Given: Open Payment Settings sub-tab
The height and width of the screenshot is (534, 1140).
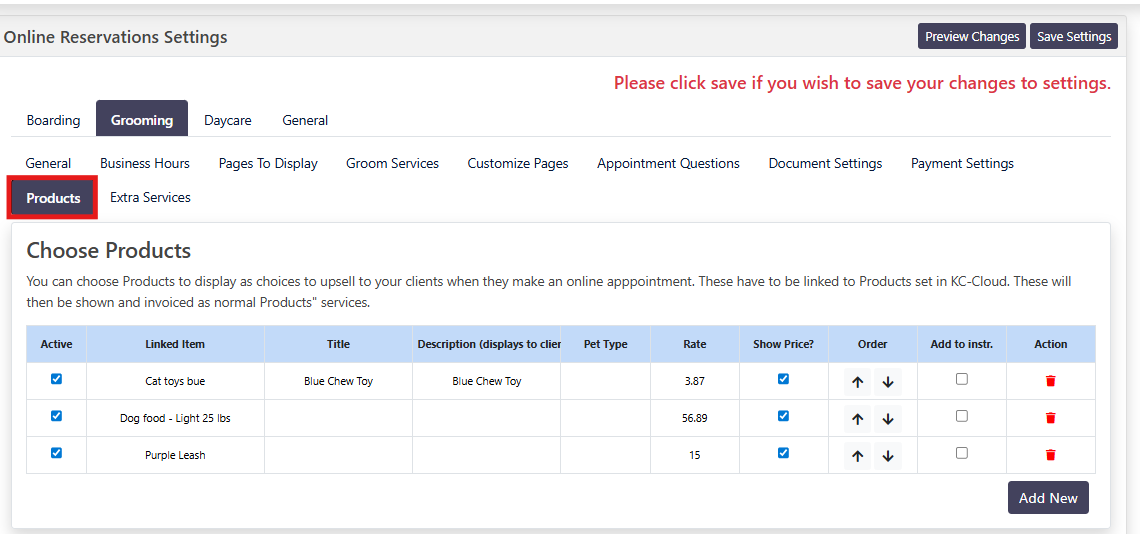Looking at the screenshot, I should [962, 163].
